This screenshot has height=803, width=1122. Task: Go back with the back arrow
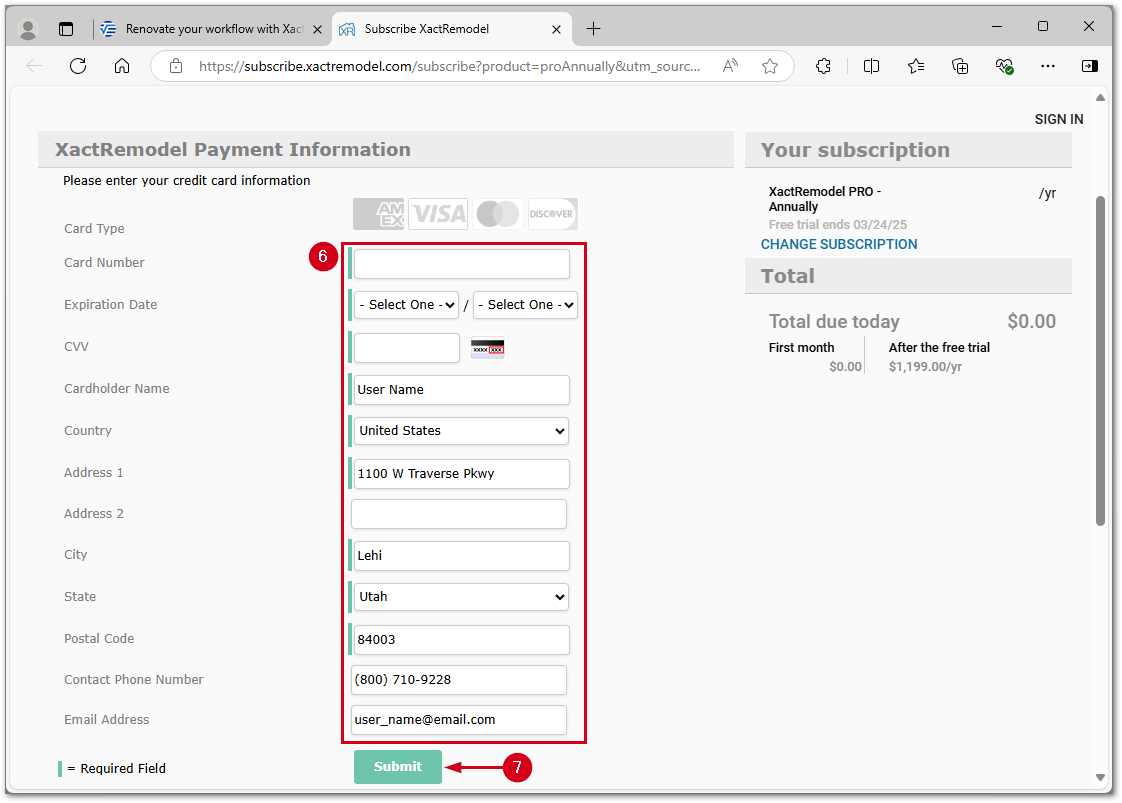(x=34, y=67)
